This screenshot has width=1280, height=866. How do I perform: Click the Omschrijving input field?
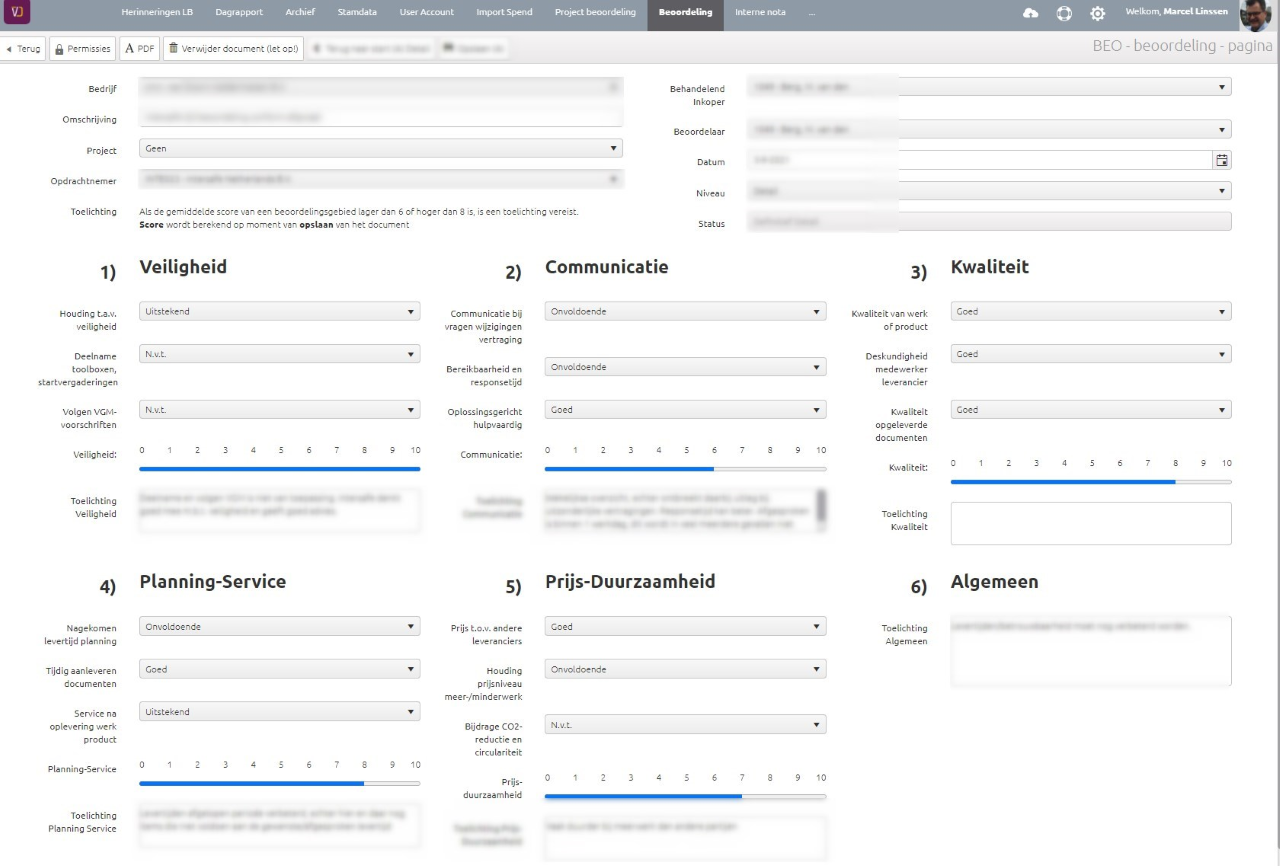pyautogui.click(x=380, y=117)
